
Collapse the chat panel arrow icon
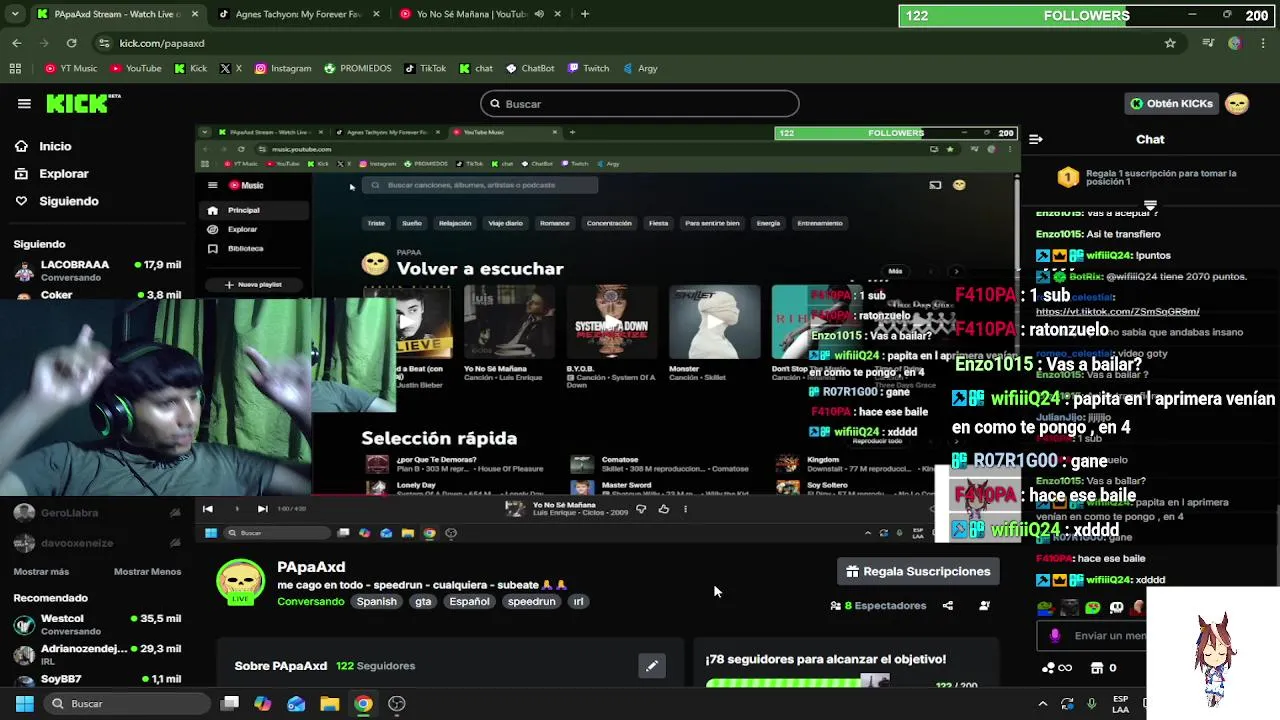pos(1036,139)
